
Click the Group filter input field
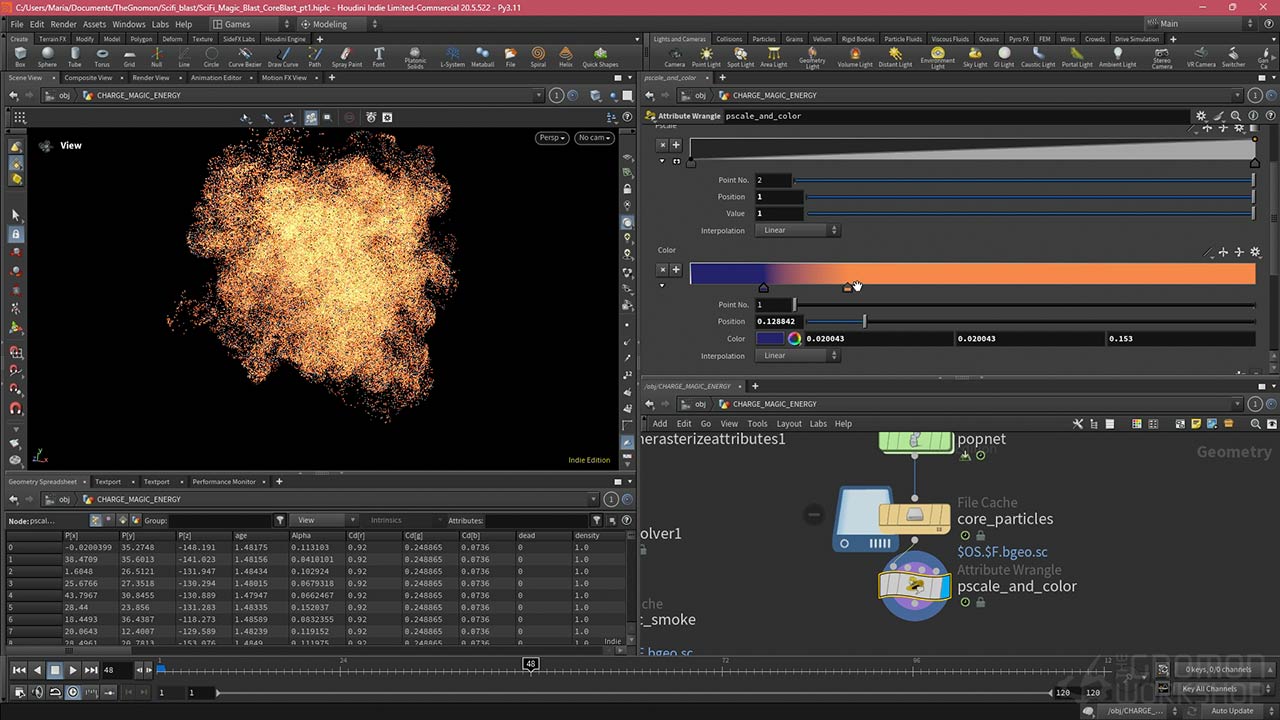point(220,520)
